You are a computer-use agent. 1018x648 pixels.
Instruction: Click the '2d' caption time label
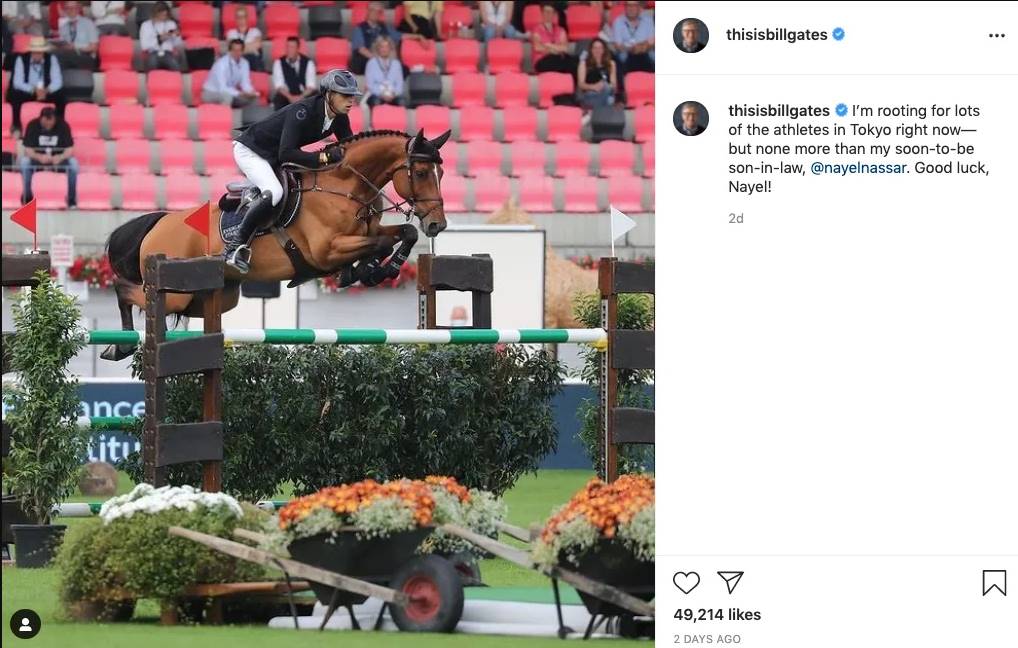[x=736, y=218]
